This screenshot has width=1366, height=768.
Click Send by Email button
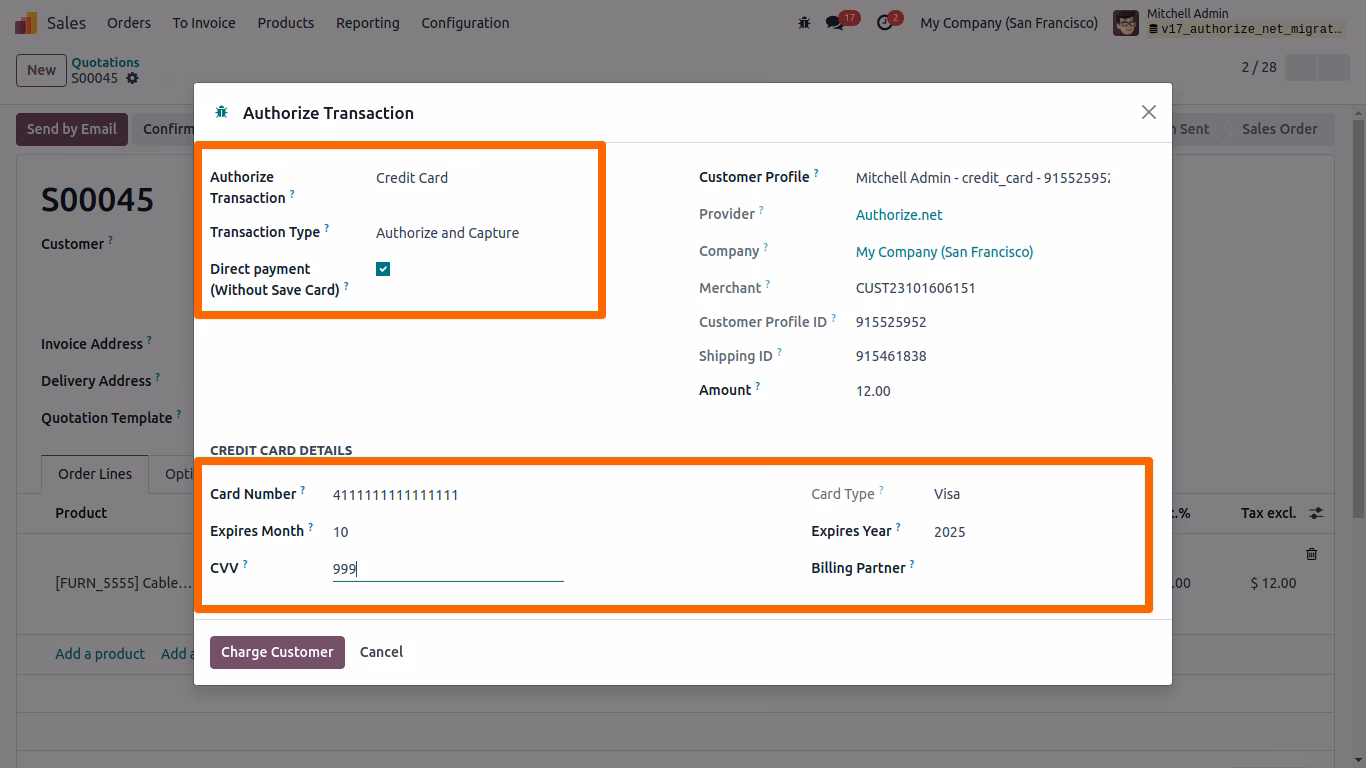[72, 129]
